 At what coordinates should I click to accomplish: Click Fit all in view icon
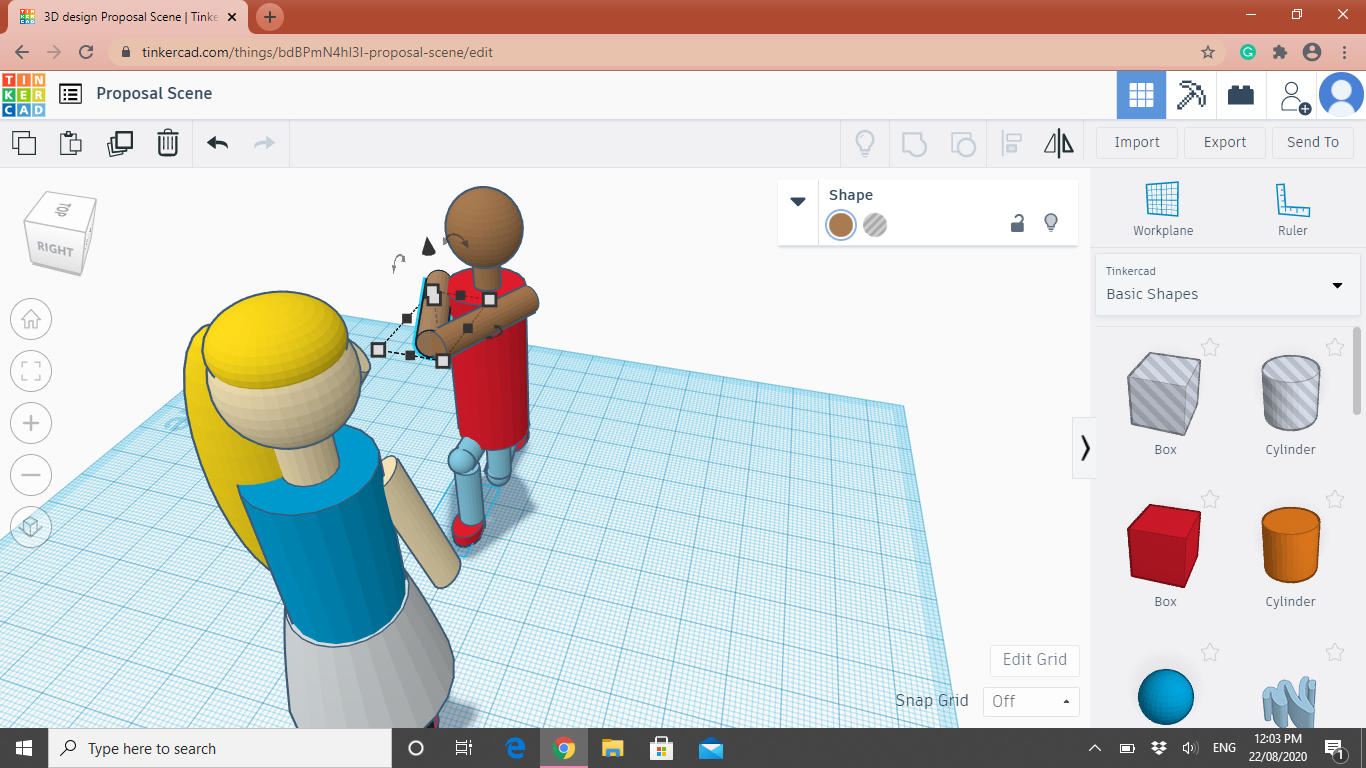(x=31, y=371)
